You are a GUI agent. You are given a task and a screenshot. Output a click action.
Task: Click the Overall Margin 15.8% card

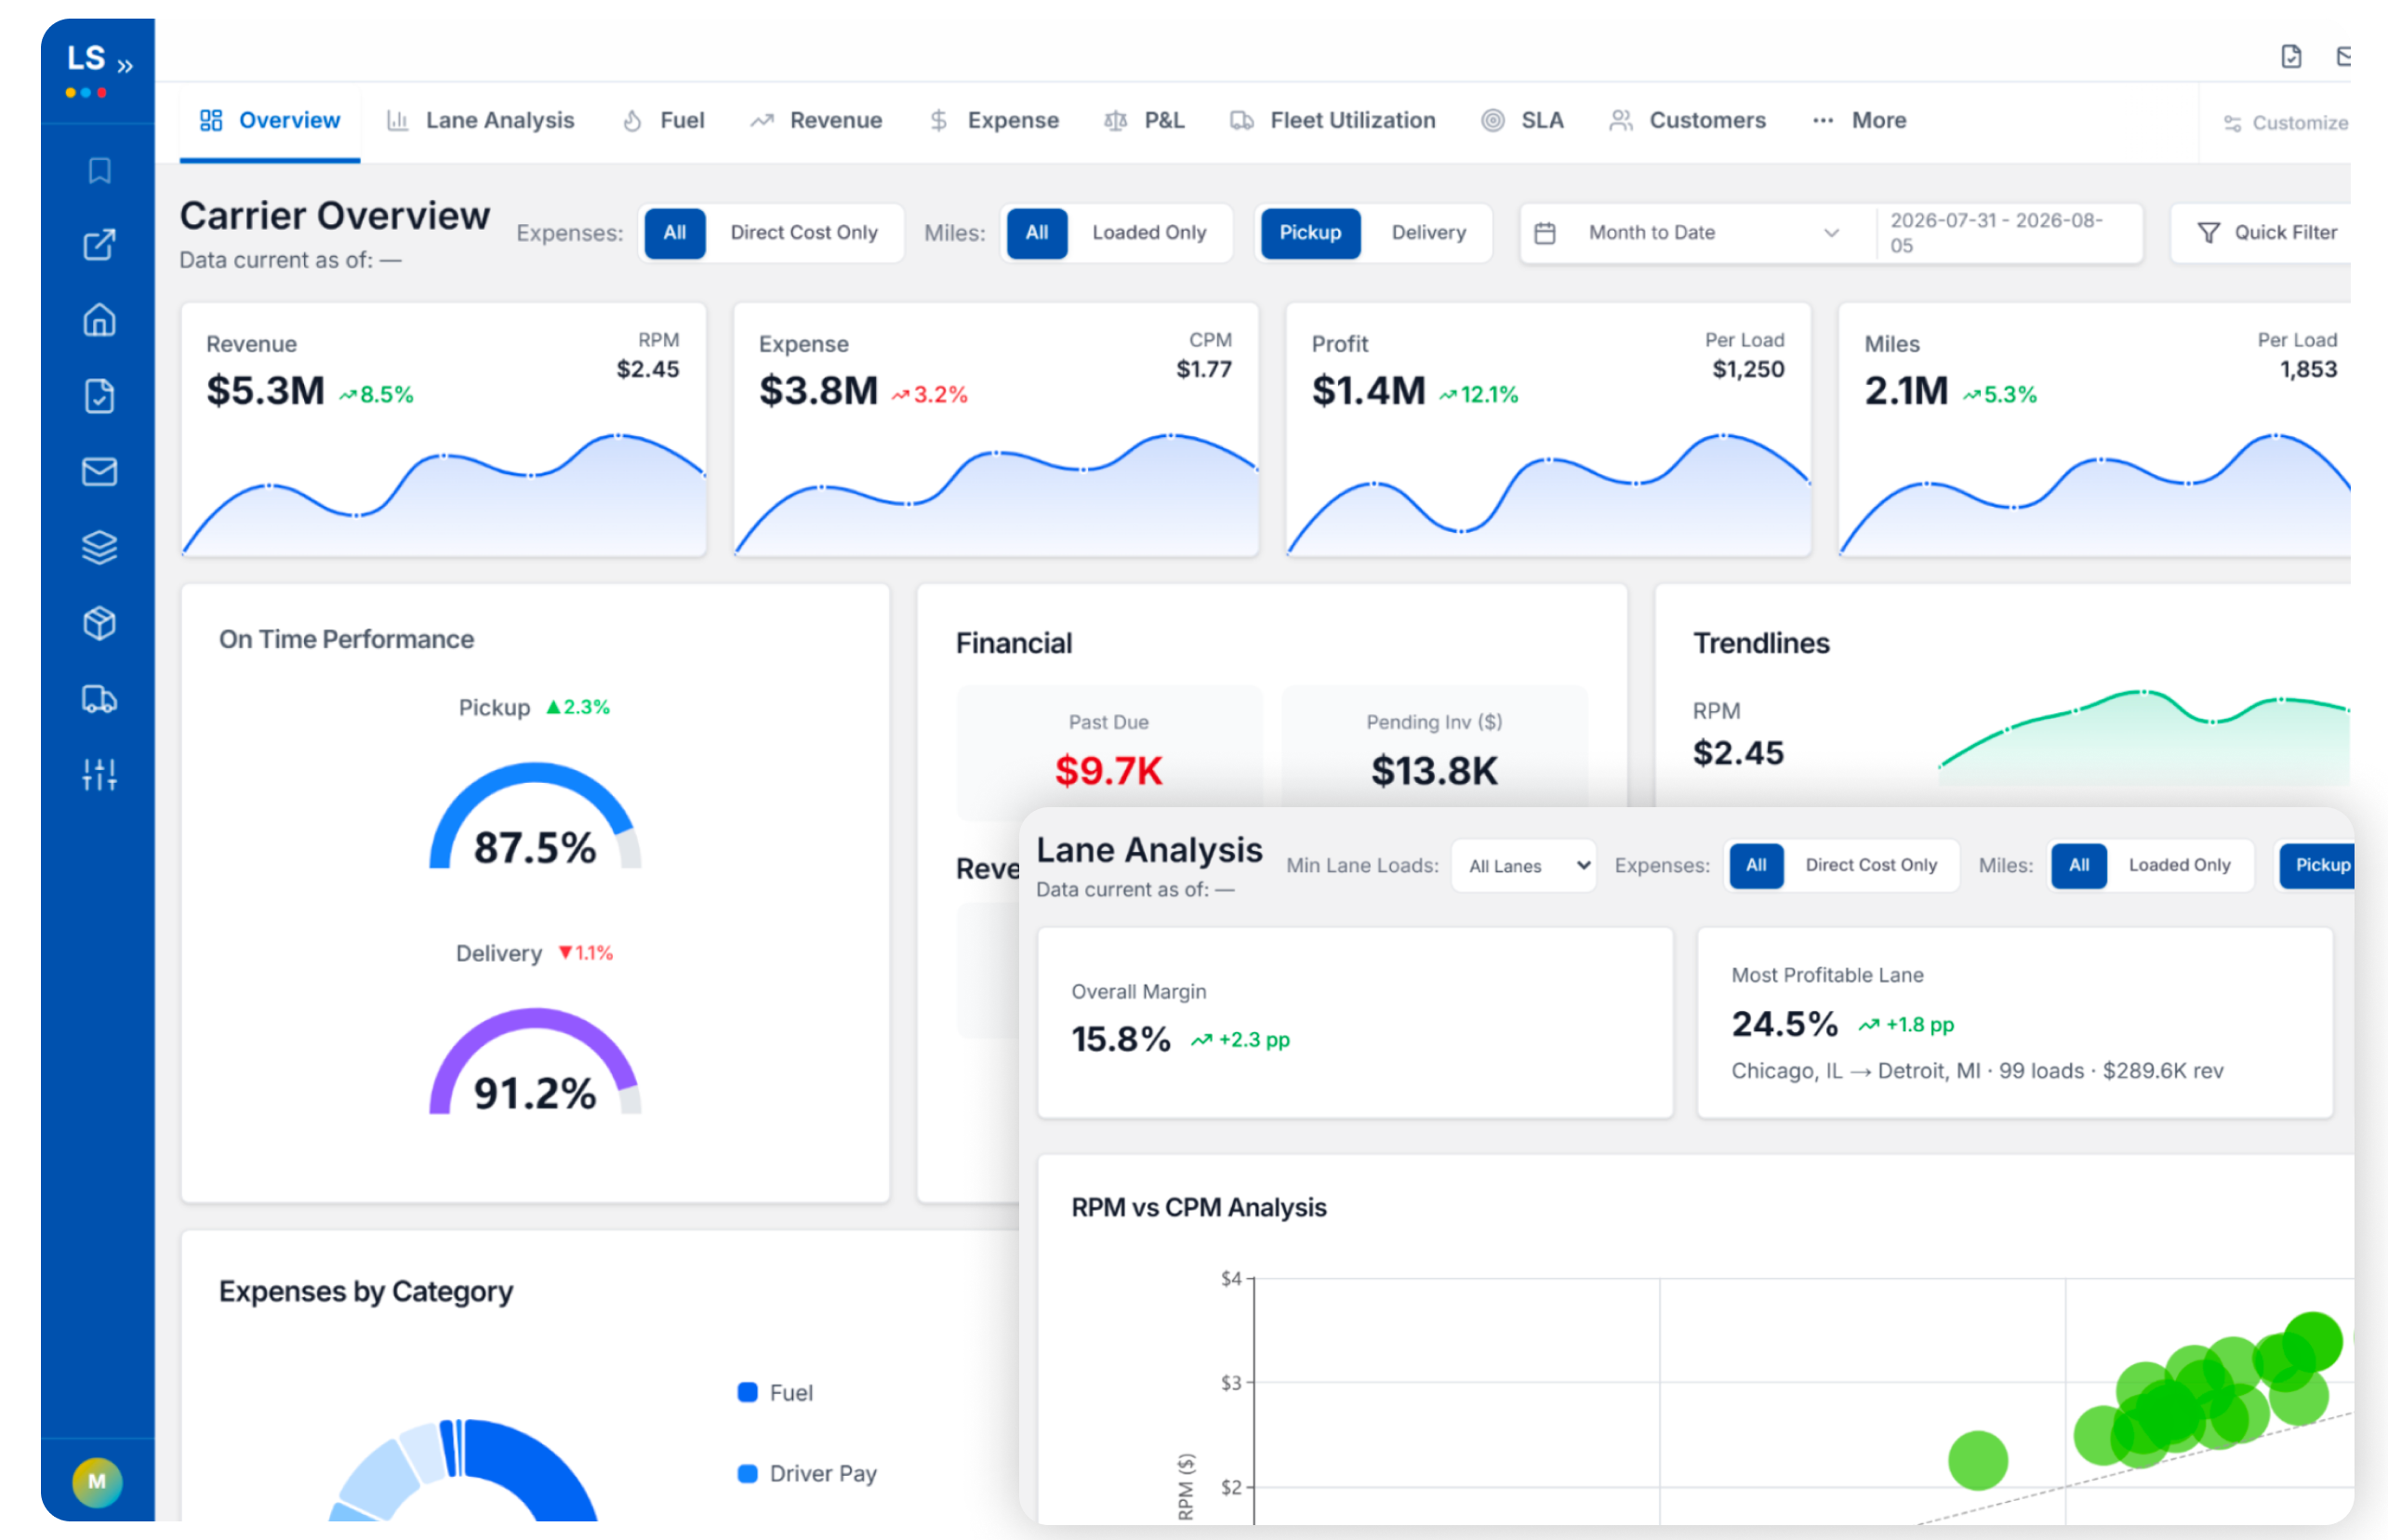click(x=1355, y=1022)
